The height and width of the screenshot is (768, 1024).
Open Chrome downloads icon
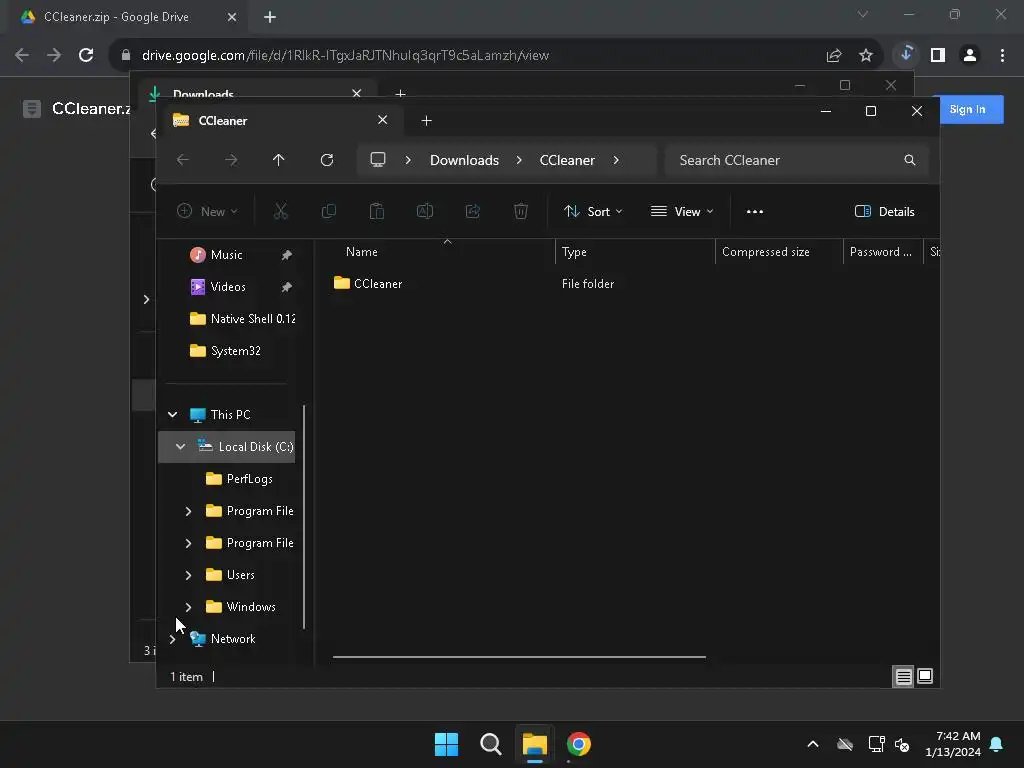[906, 54]
